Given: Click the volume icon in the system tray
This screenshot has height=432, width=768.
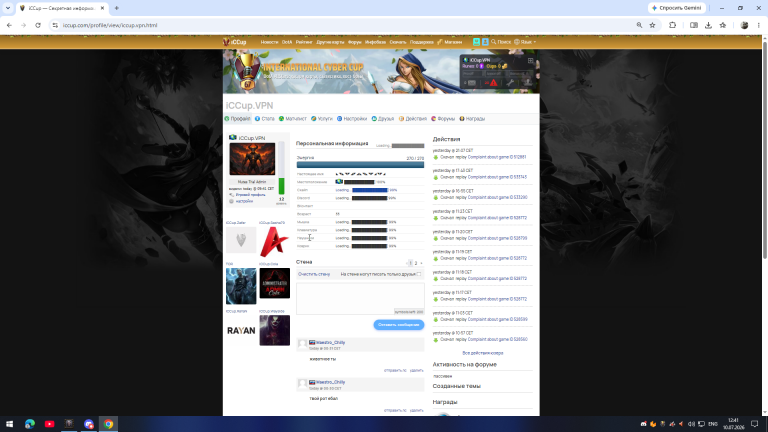Looking at the screenshot, I should [x=691, y=424].
